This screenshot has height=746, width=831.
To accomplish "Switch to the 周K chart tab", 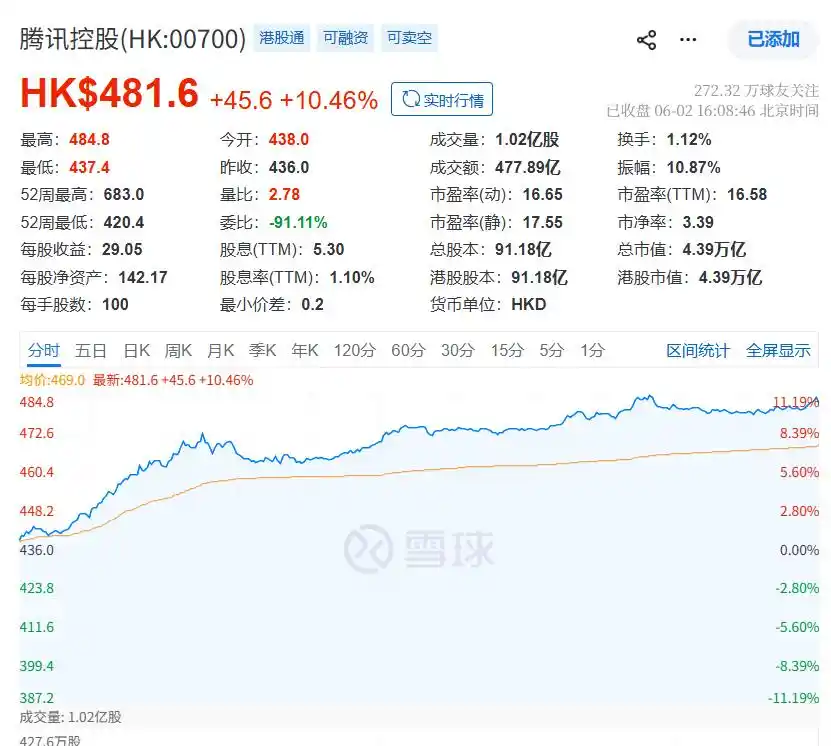I will 178,350.
